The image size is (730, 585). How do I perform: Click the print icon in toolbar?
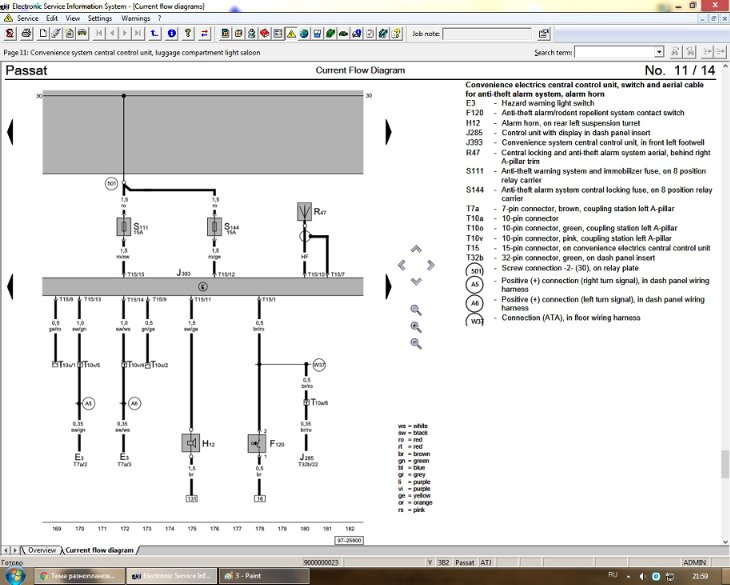(x=26, y=33)
